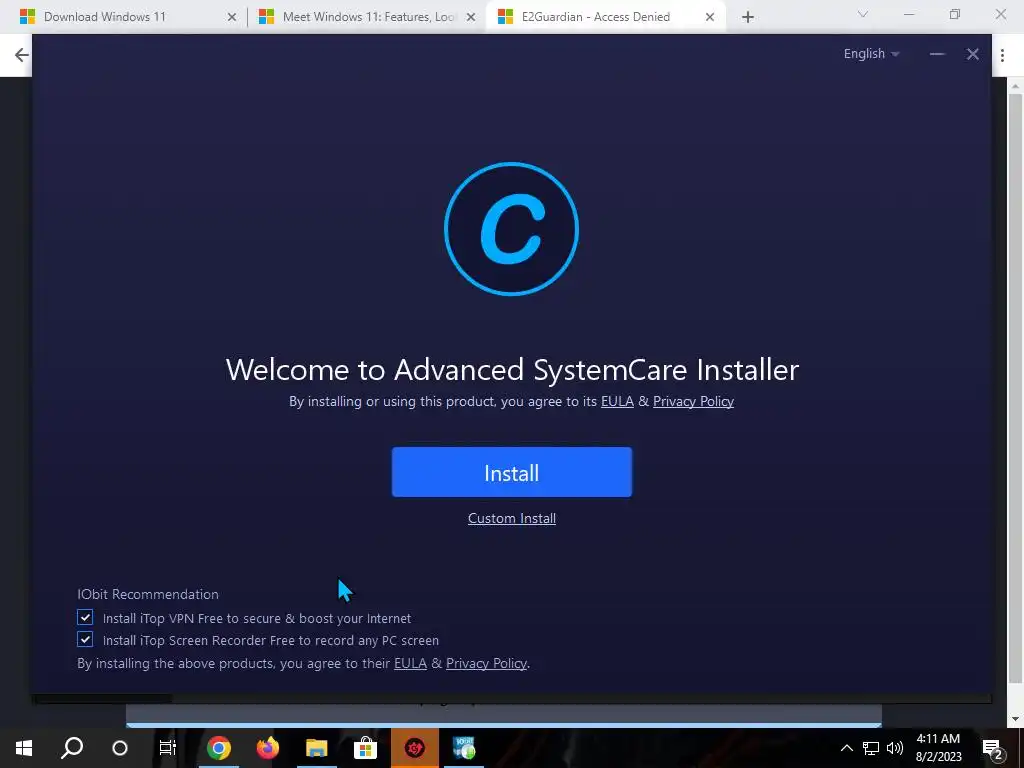Close the Download Windows 11 tab

(x=232, y=18)
